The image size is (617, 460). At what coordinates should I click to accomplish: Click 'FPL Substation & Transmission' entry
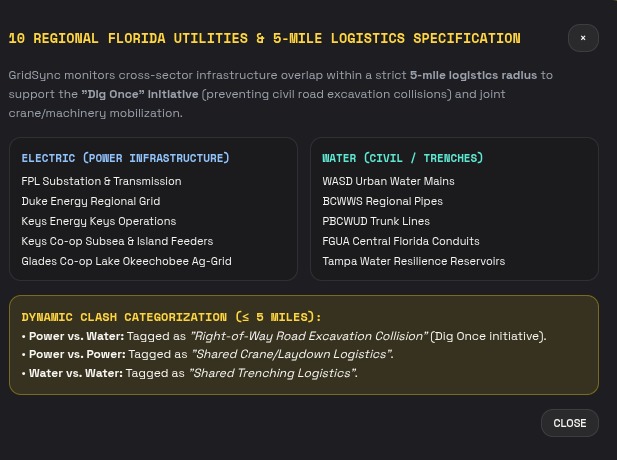[102, 181]
